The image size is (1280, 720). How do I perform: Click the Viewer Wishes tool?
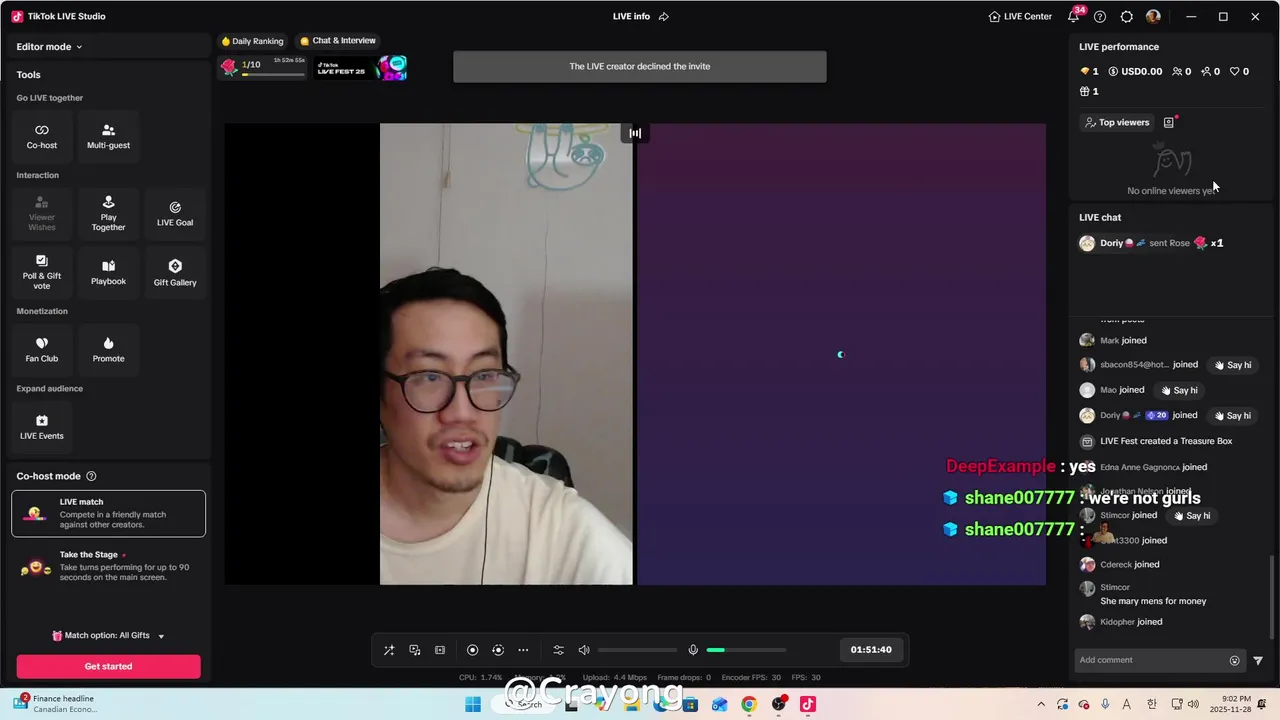42,214
